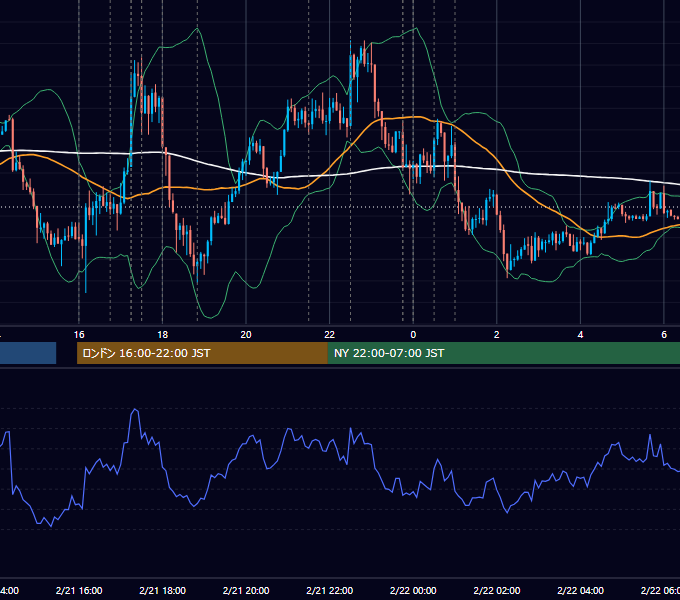Screen dimensions: 680x600
Task: Click the '6' hour label on the price chart axis
Action: coord(664,335)
